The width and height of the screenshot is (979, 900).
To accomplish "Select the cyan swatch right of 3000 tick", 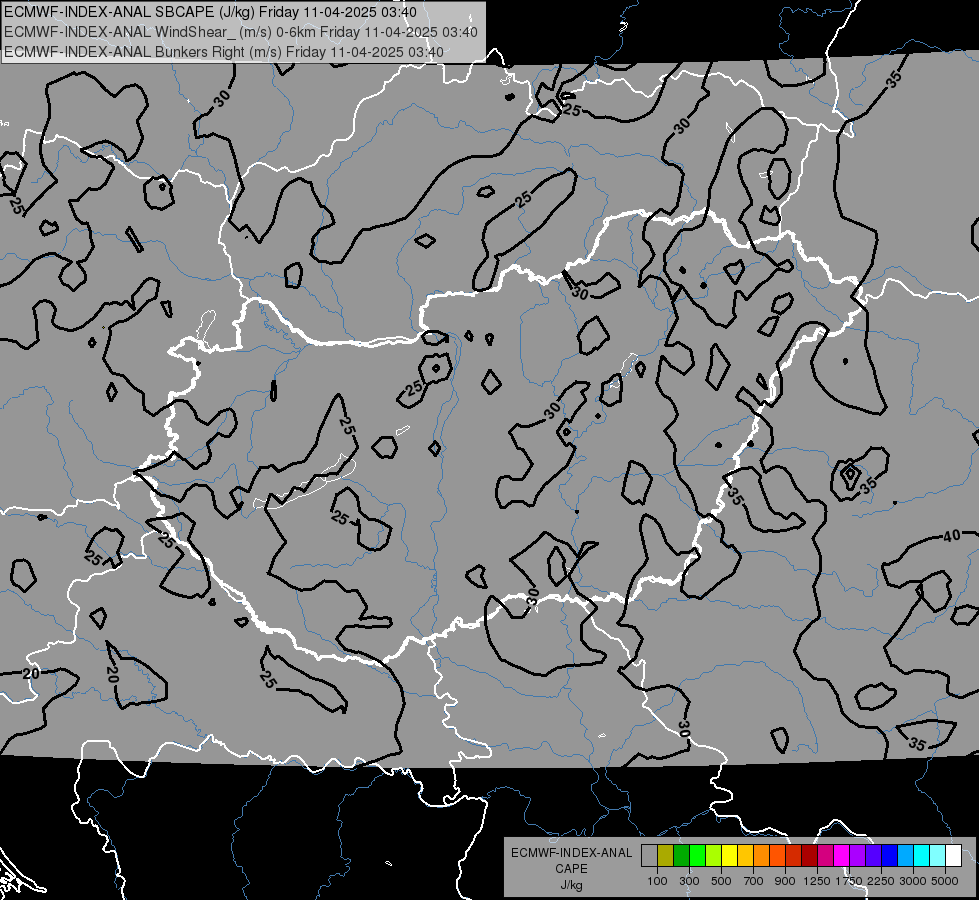I will click(x=922, y=856).
